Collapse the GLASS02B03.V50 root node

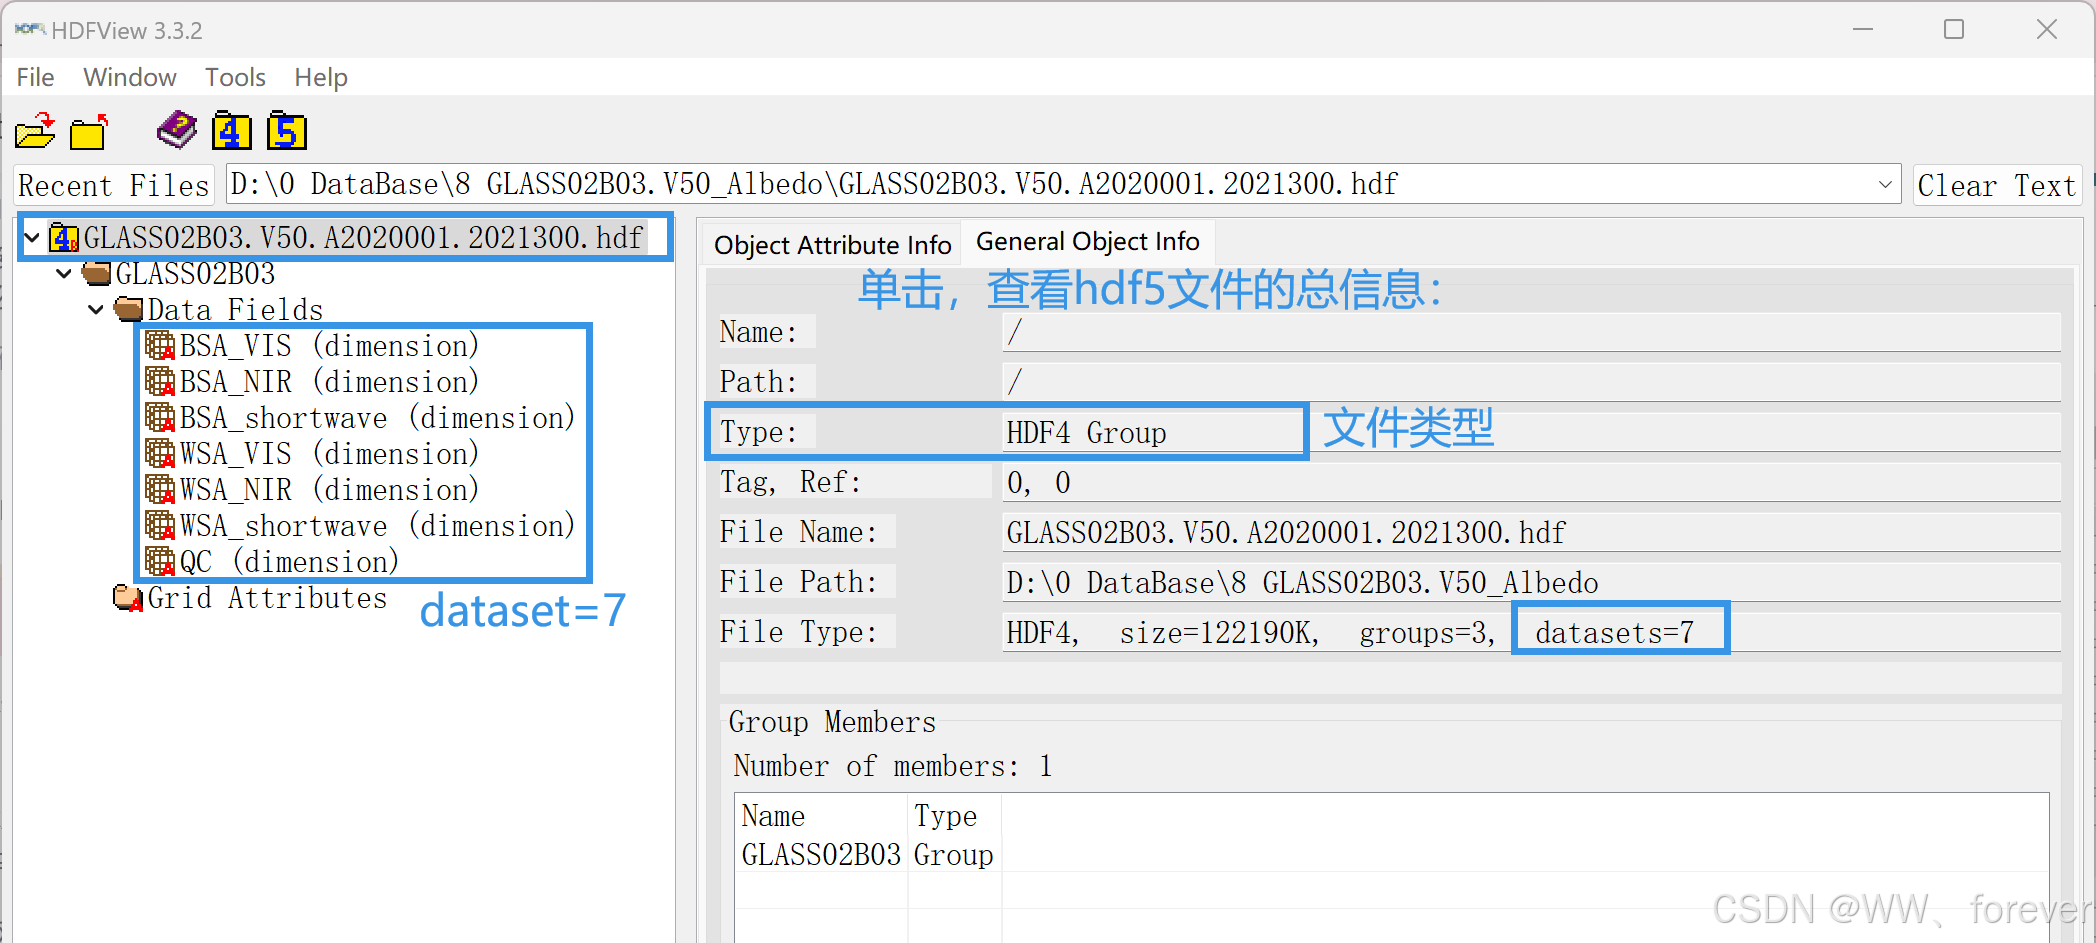(x=32, y=237)
